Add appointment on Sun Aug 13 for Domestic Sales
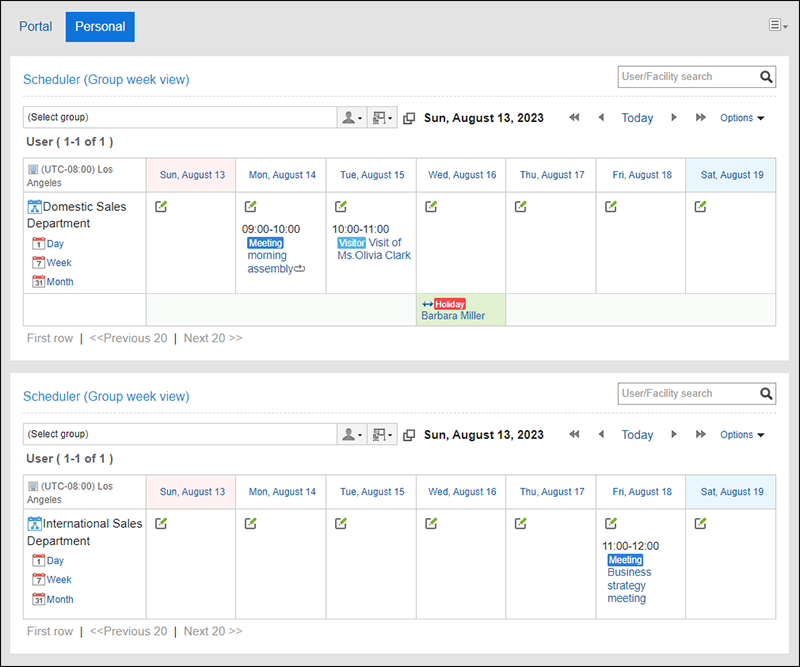This screenshot has height=667, width=800. click(161, 207)
